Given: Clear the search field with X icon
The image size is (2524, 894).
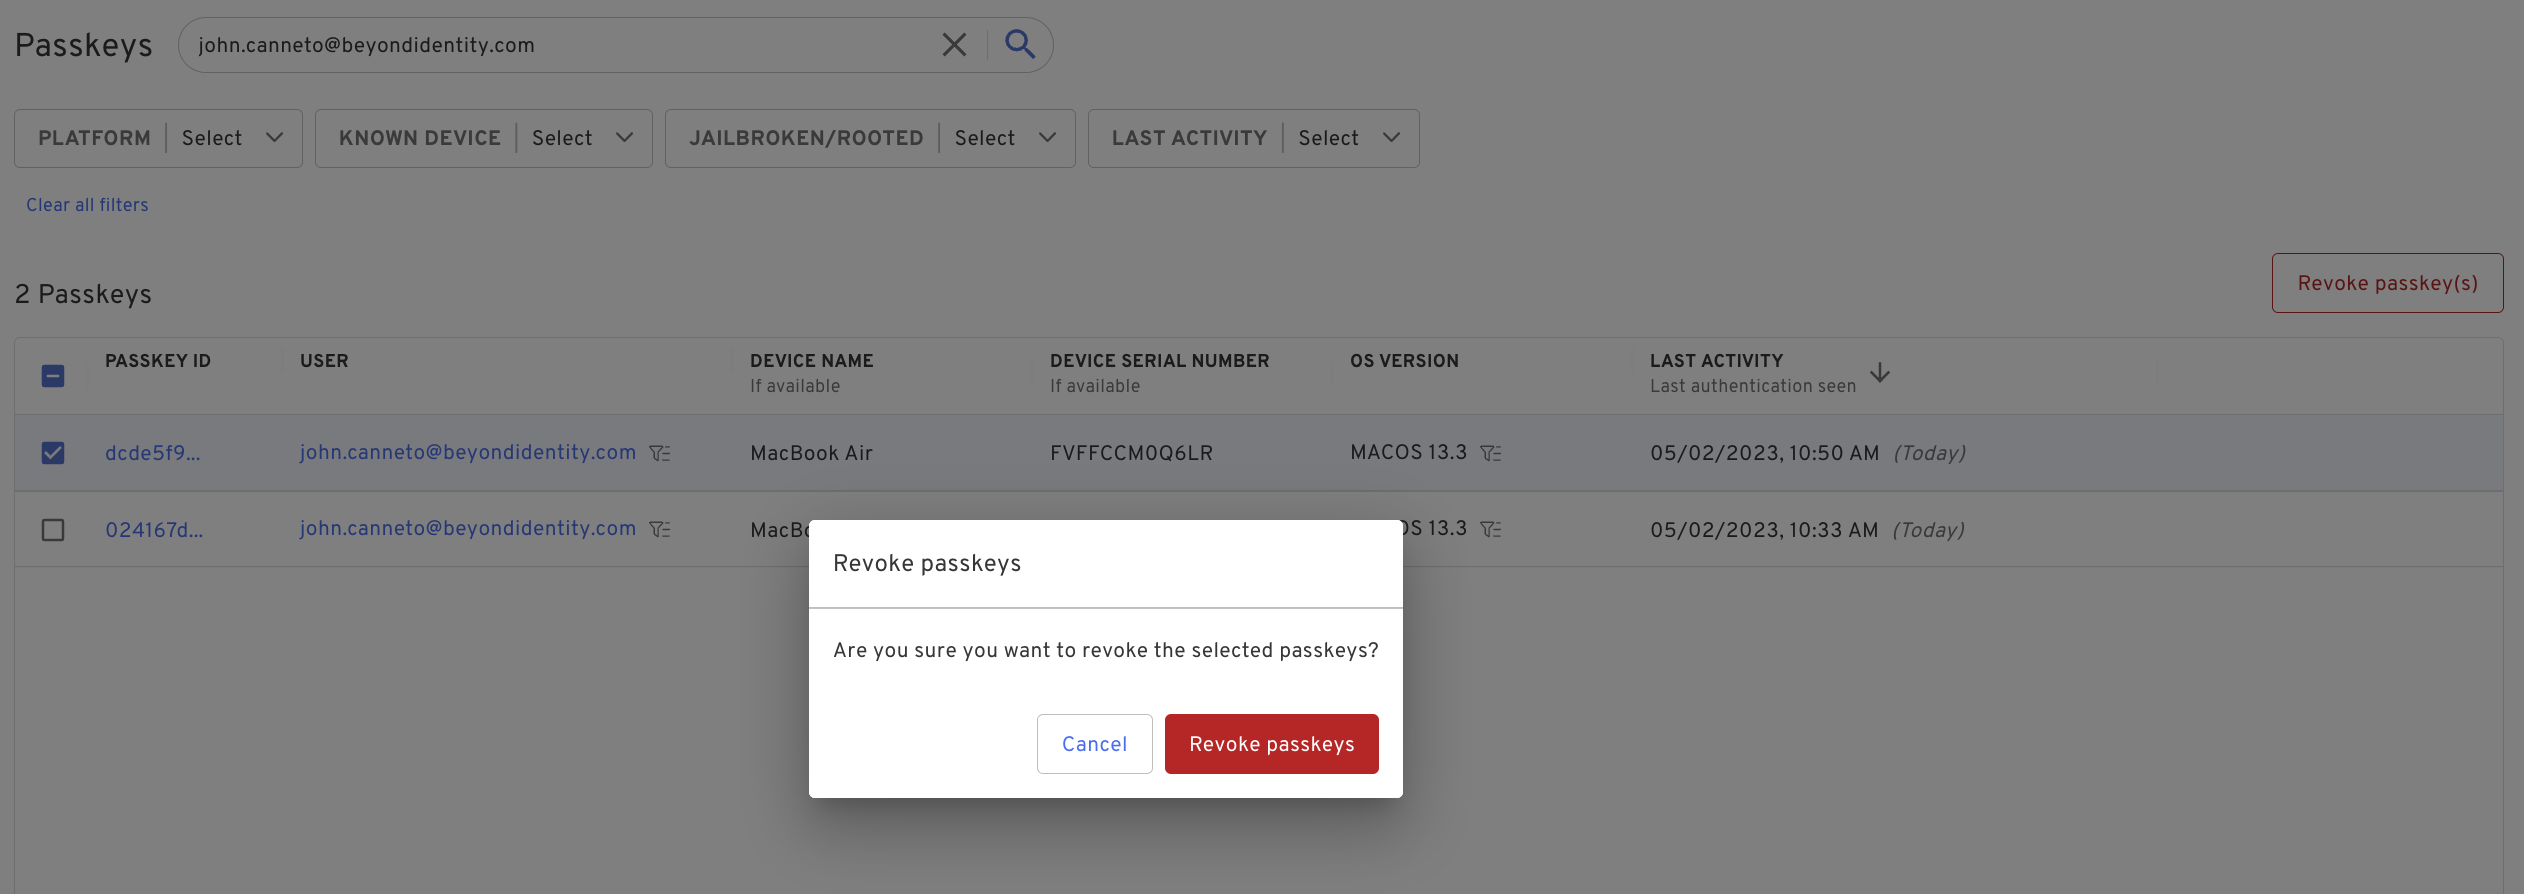Looking at the screenshot, I should pyautogui.click(x=954, y=44).
